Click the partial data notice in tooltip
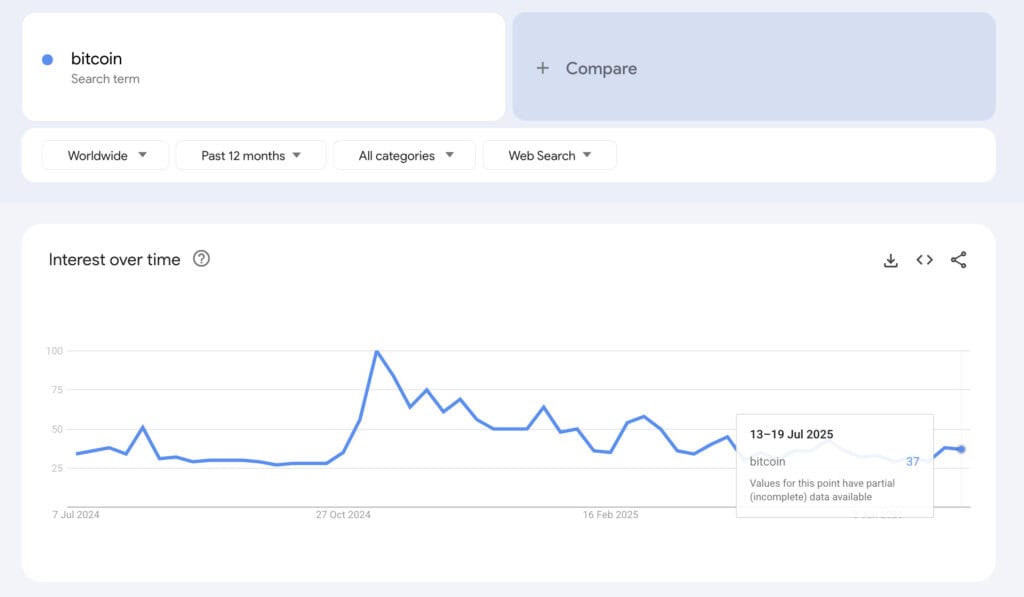1024x597 pixels. point(822,490)
